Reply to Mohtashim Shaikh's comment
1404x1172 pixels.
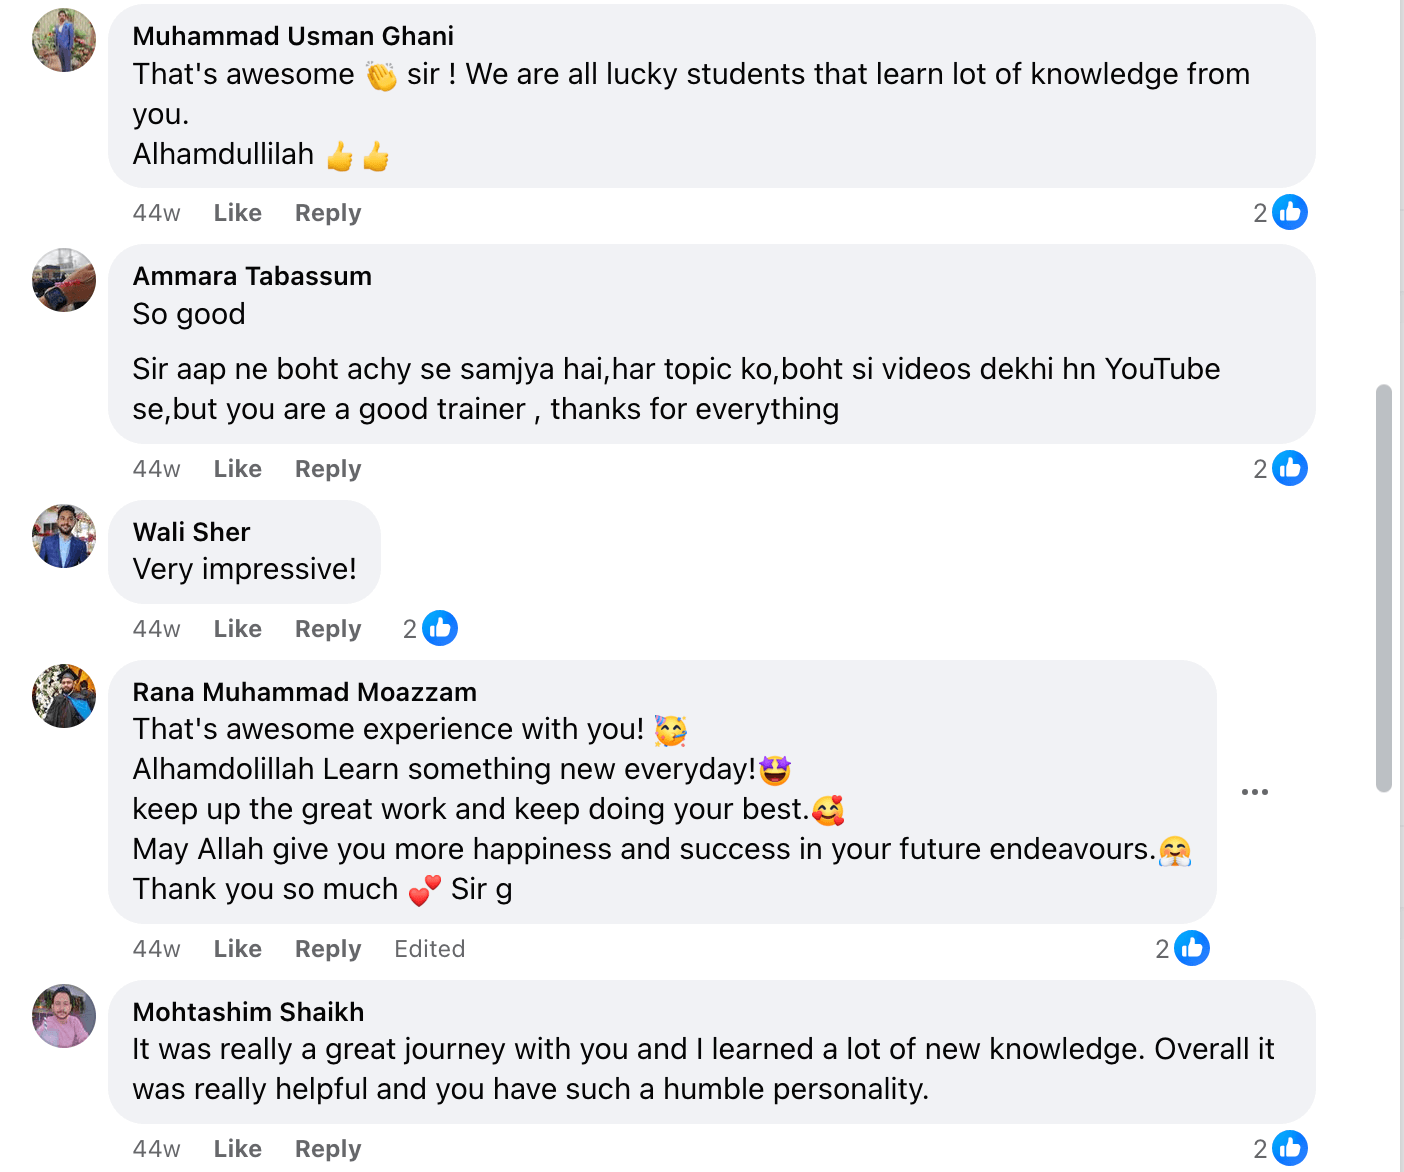coord(327,1149)
